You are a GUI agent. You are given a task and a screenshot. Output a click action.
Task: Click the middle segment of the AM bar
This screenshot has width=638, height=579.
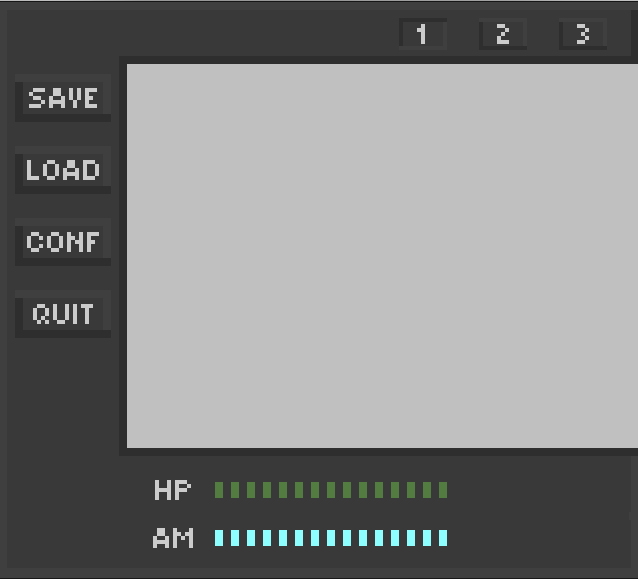331,538
